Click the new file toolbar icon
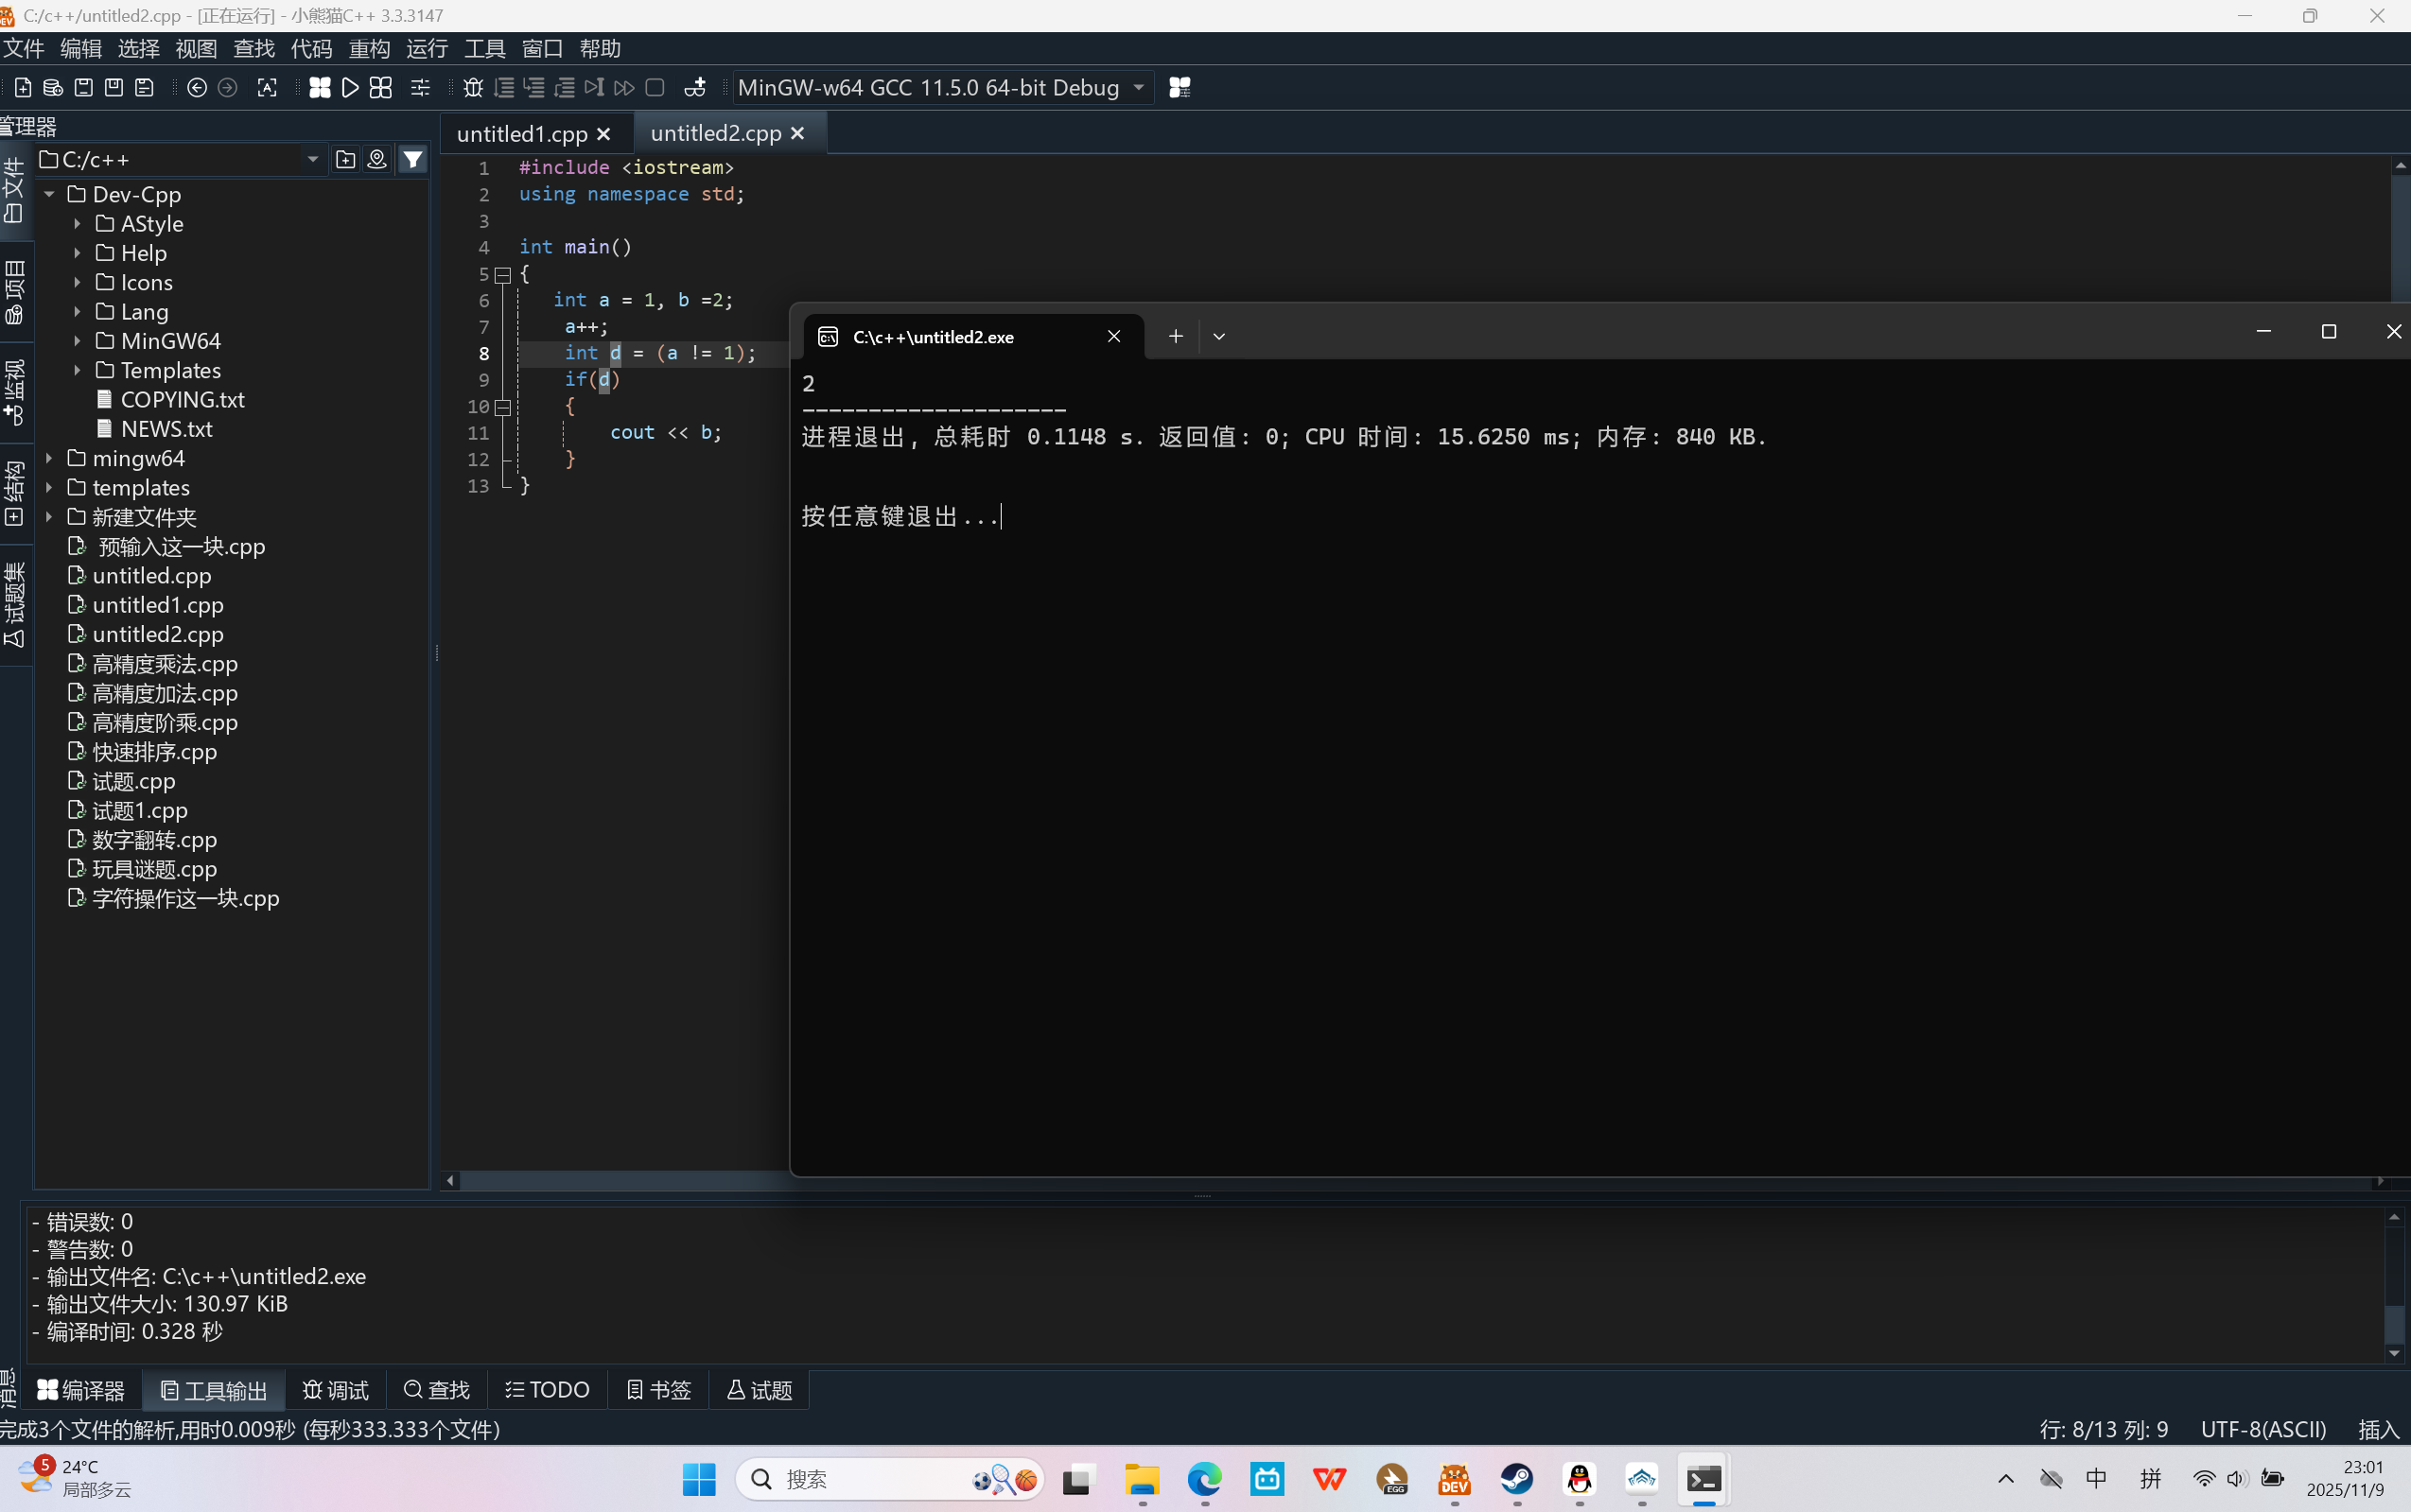 pos(23,88)
